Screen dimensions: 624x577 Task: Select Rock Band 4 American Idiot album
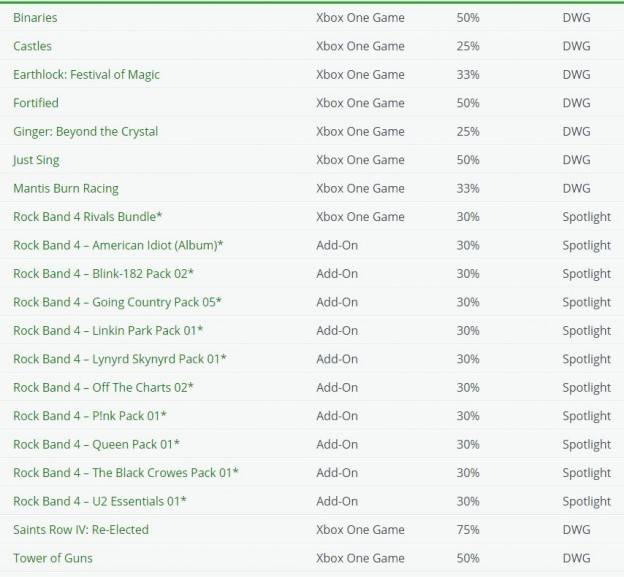coord(118,245)
